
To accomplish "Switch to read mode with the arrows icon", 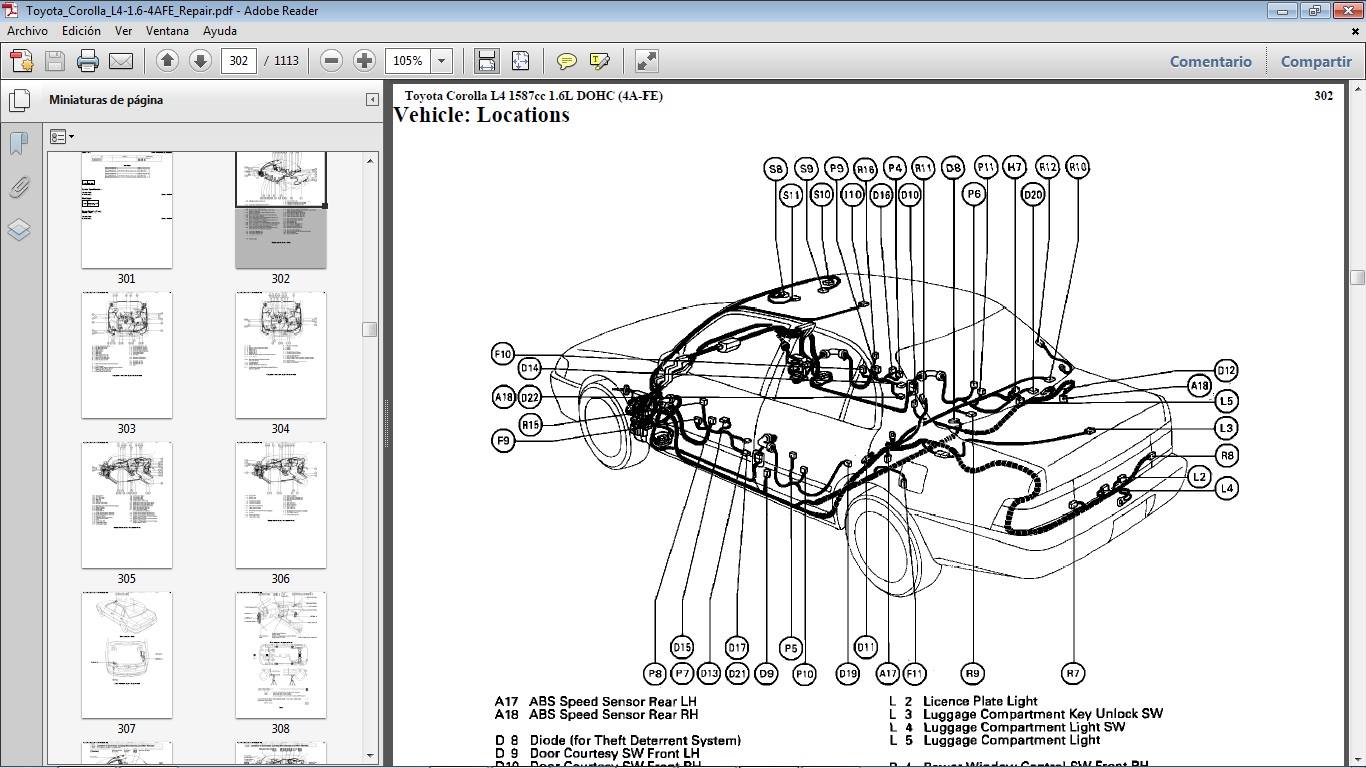I will (647, 61).
